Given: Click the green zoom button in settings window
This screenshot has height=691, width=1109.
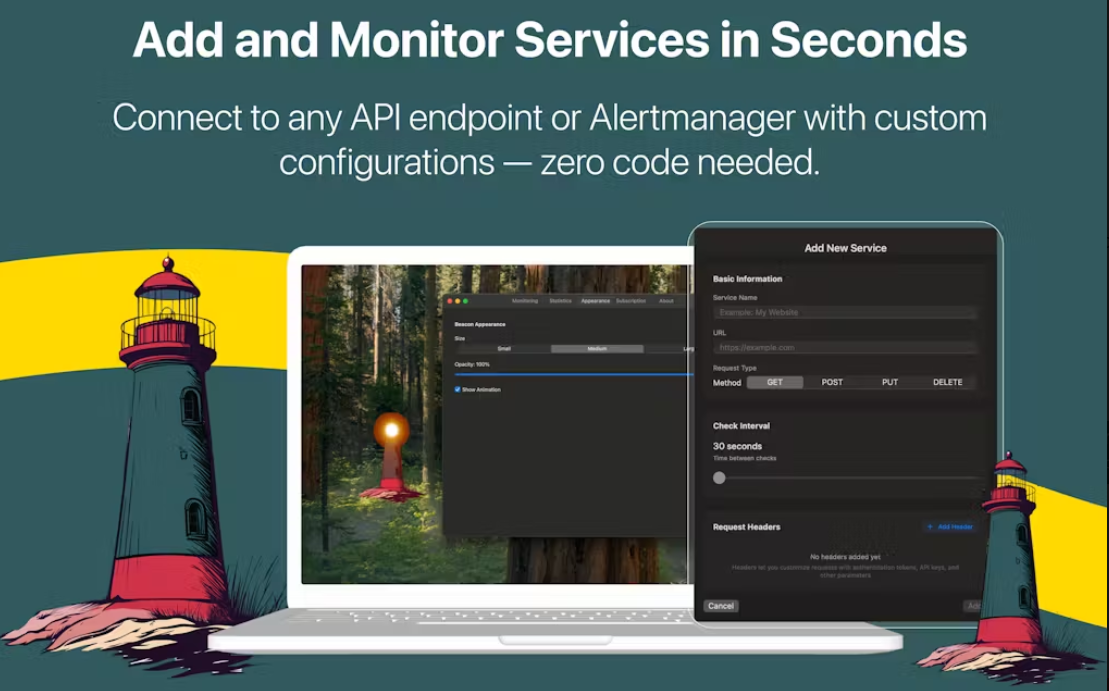Looking at the screenshot, I should tap(465, 301).
